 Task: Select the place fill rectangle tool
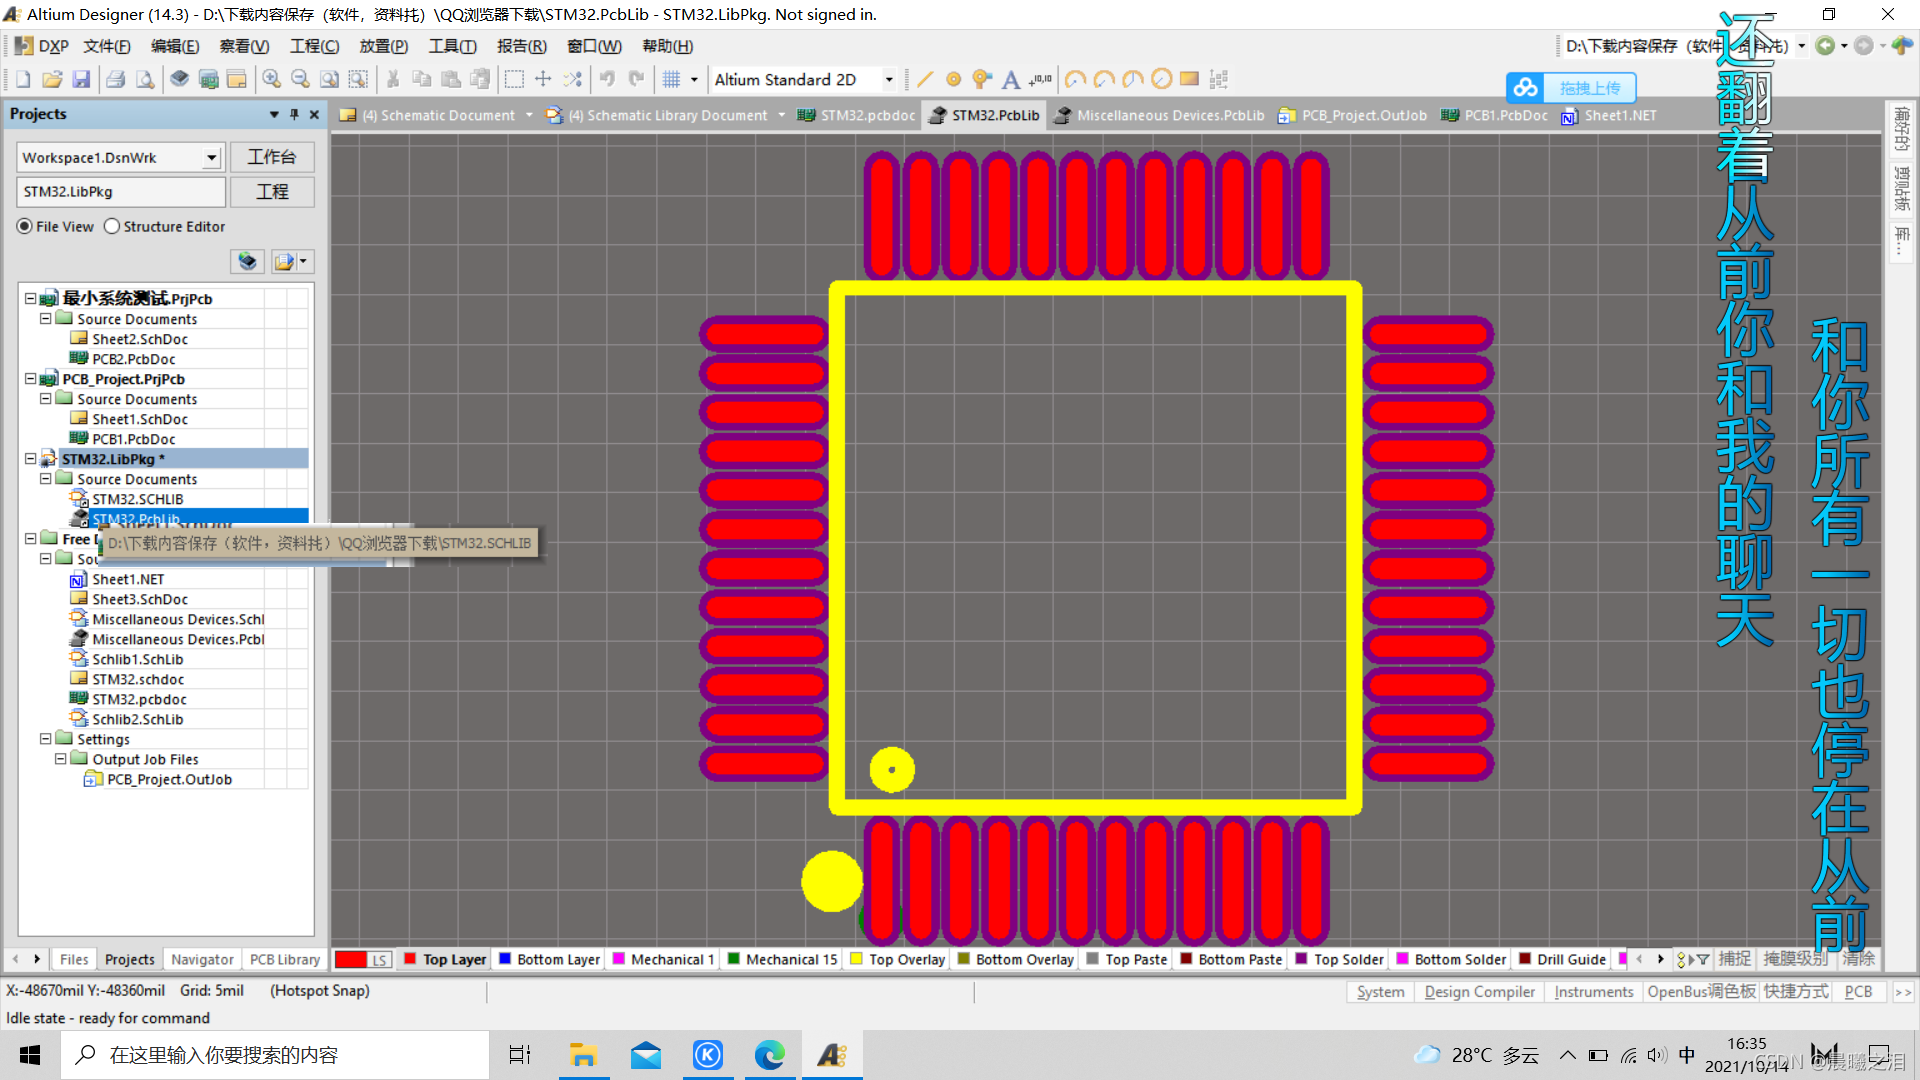pos(1189,80)
